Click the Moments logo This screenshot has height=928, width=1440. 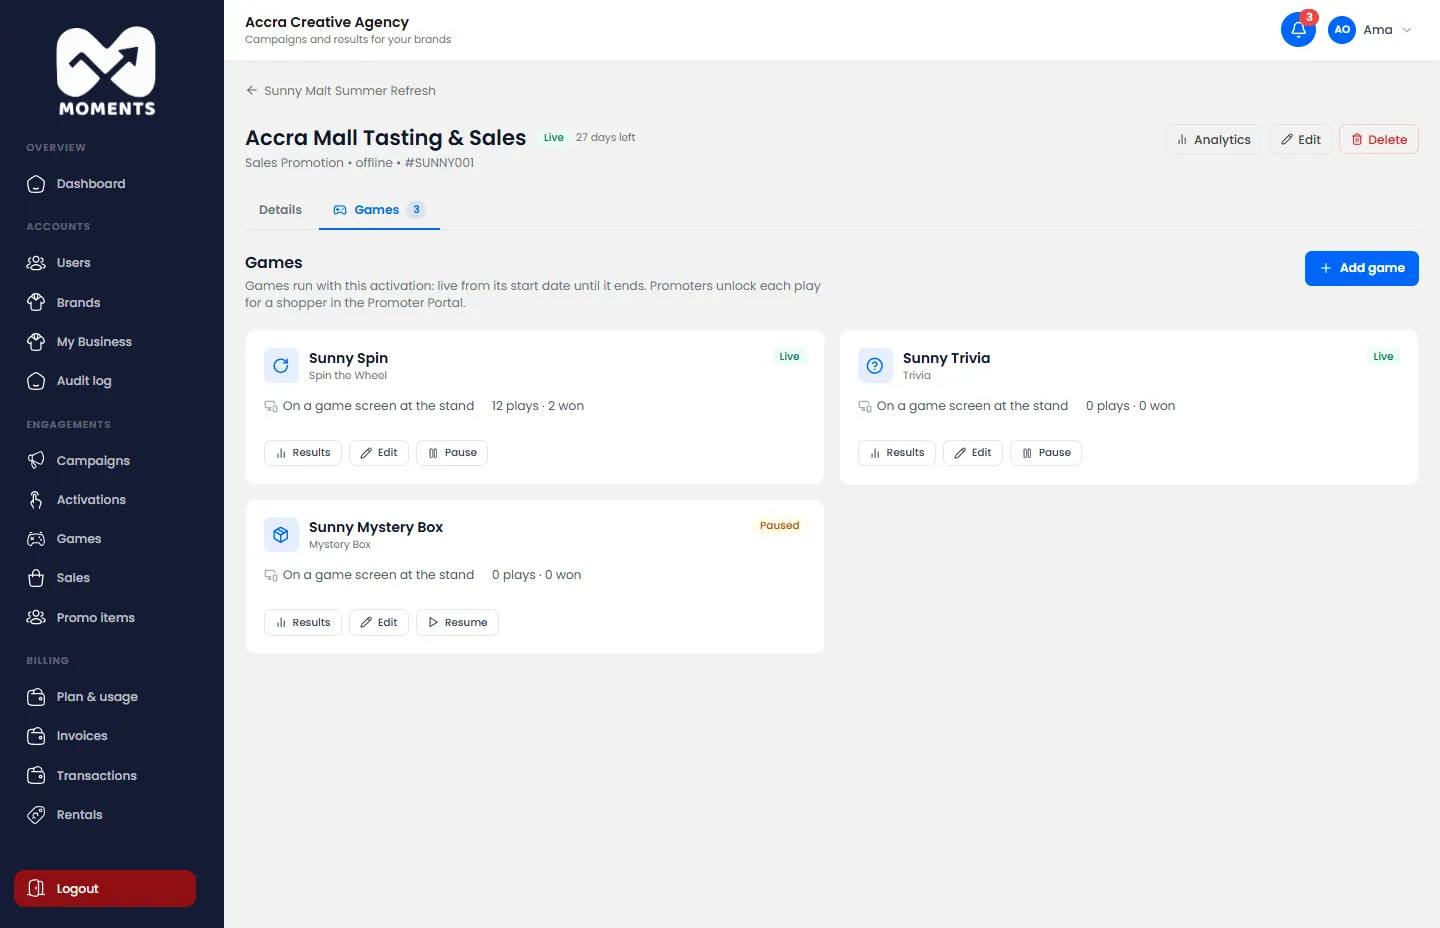pos(107,71)
